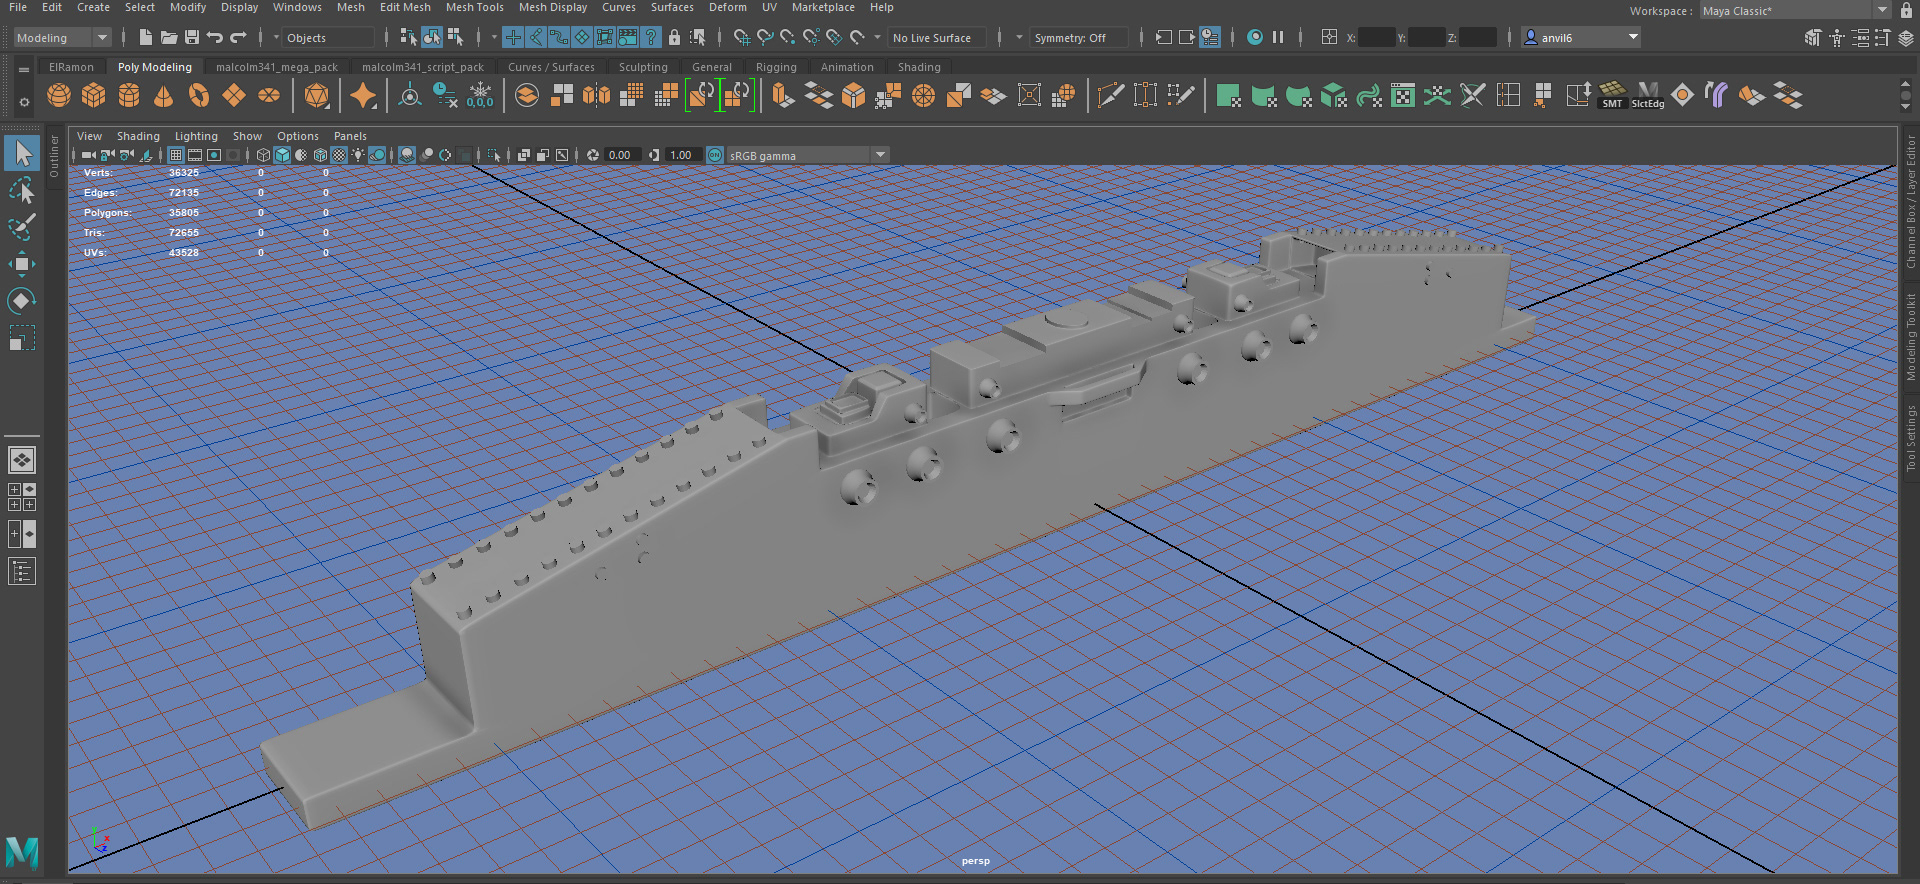Create a polygon cube from the shelf
This screenshot has width=1920, height=884.
94,96
